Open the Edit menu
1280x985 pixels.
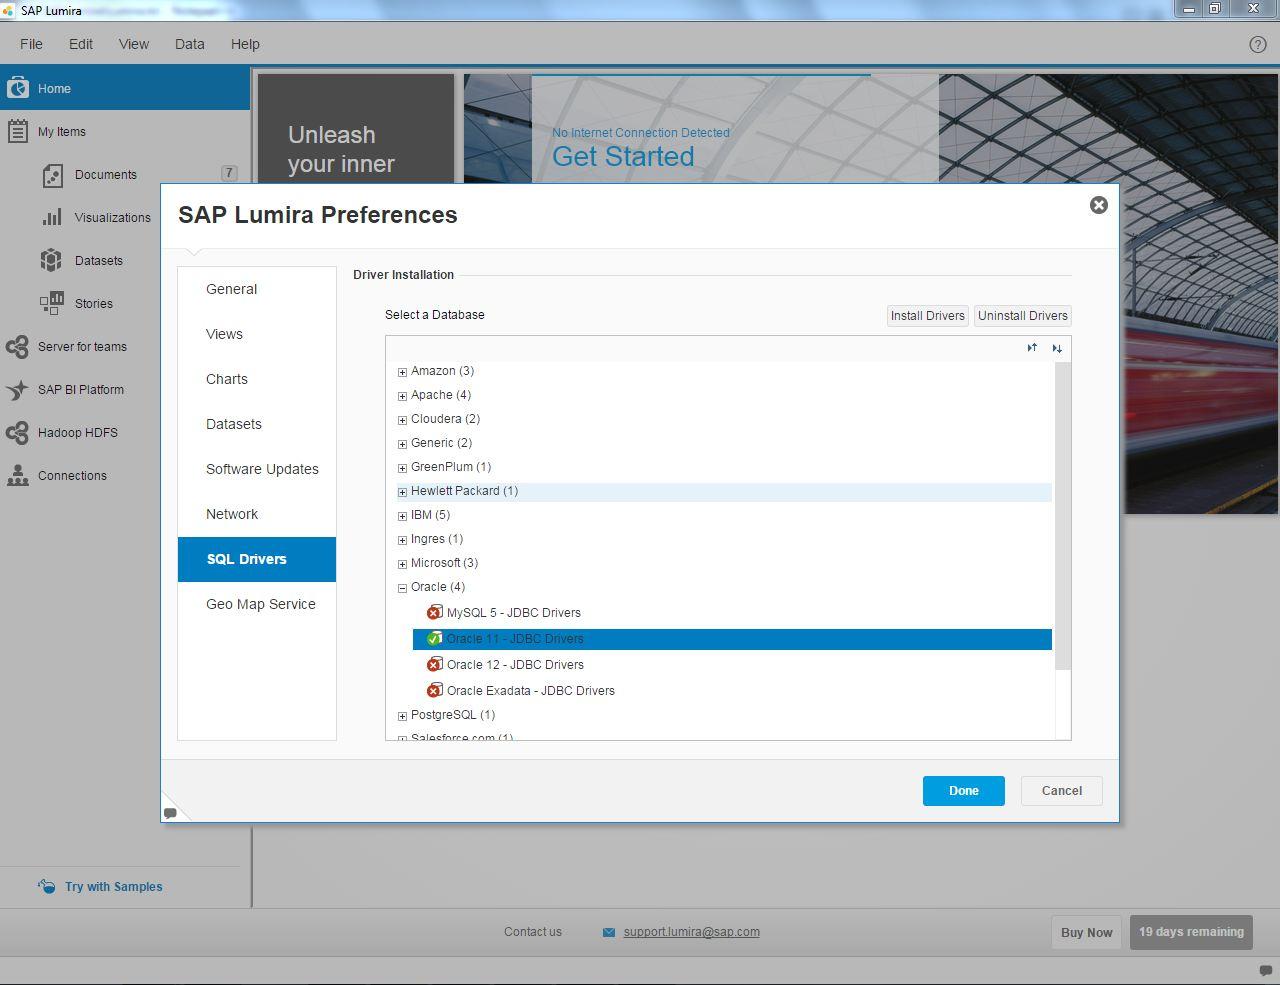(x=81, y=44)
